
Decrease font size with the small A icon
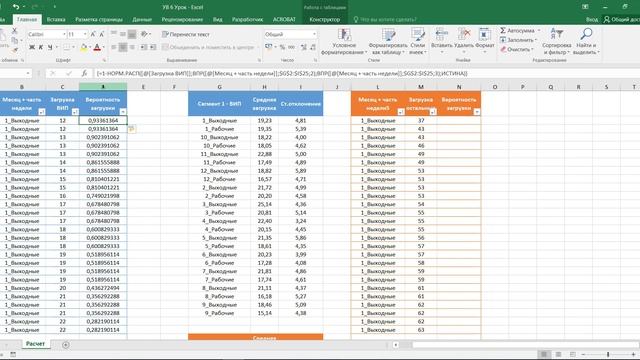pos(101,34)
